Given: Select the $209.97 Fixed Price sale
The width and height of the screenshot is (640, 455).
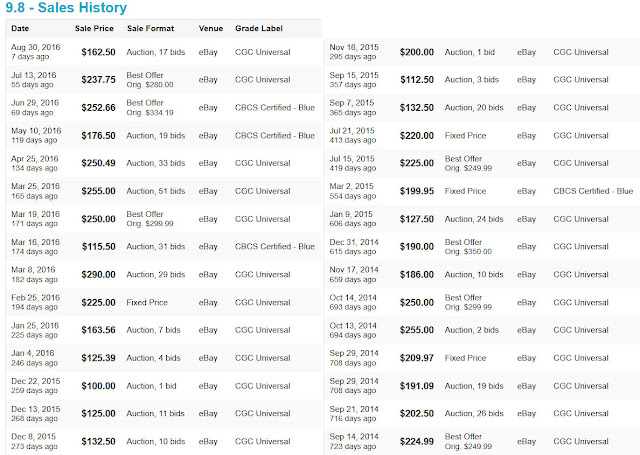Looking at the screenshot, I should 417,358.
